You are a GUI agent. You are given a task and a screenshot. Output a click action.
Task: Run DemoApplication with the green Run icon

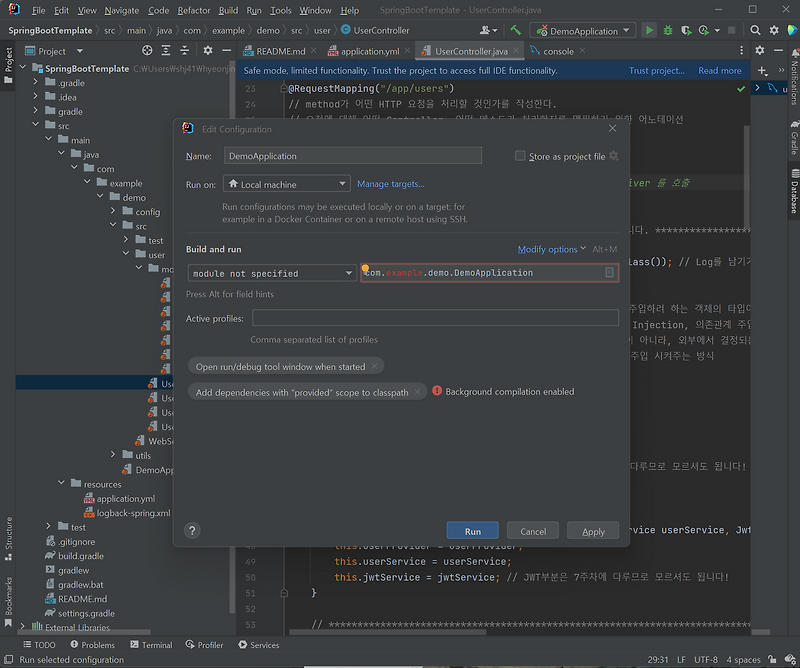[649, 31]
